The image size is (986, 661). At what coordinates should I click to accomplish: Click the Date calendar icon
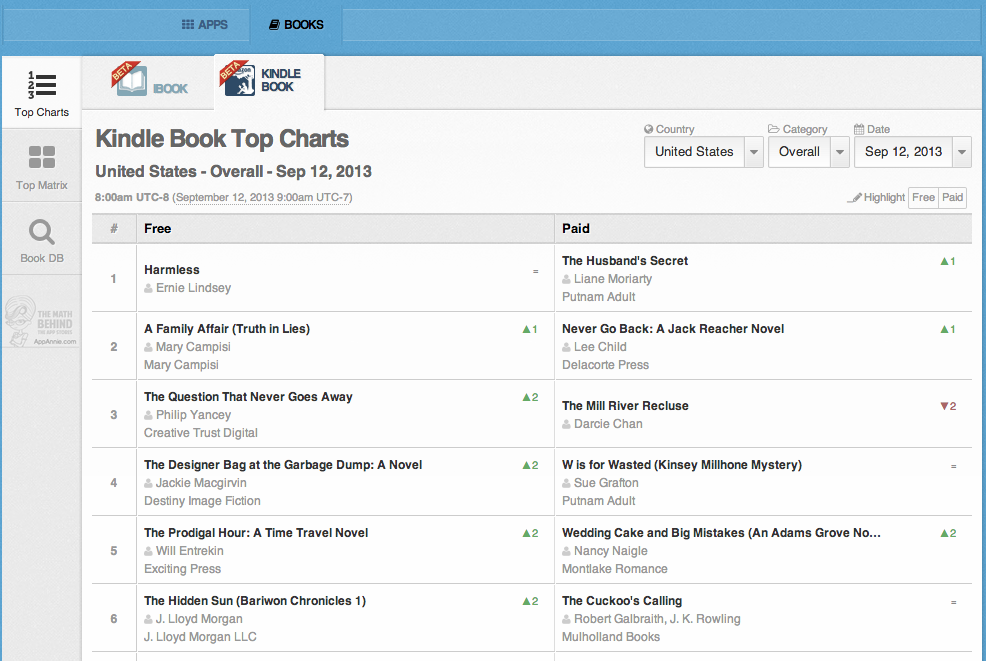(859, 129)
